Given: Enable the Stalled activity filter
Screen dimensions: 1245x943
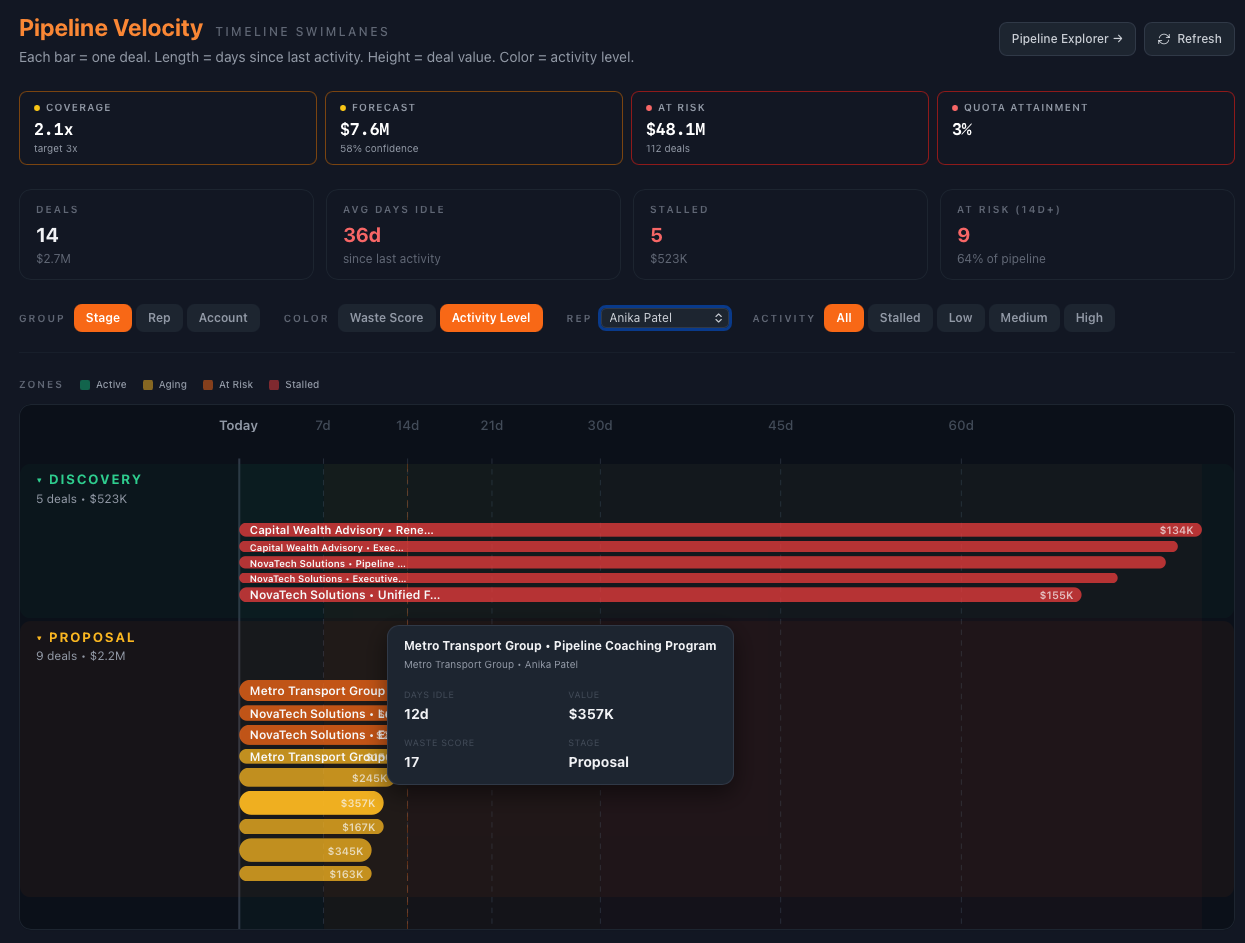Looking at the screenshot, I should (899, 318).
